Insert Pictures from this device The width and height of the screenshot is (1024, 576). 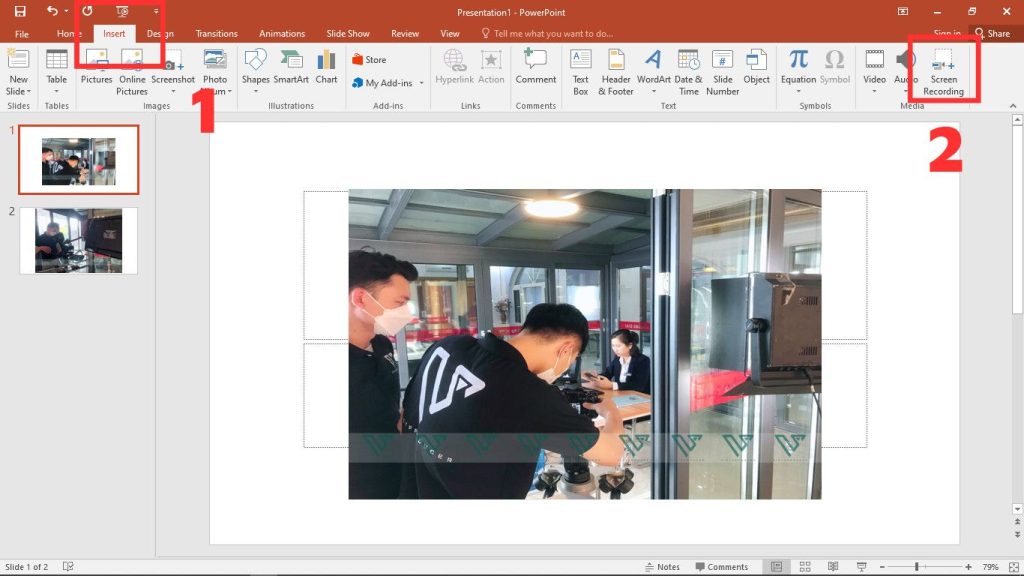click(96, 66)
